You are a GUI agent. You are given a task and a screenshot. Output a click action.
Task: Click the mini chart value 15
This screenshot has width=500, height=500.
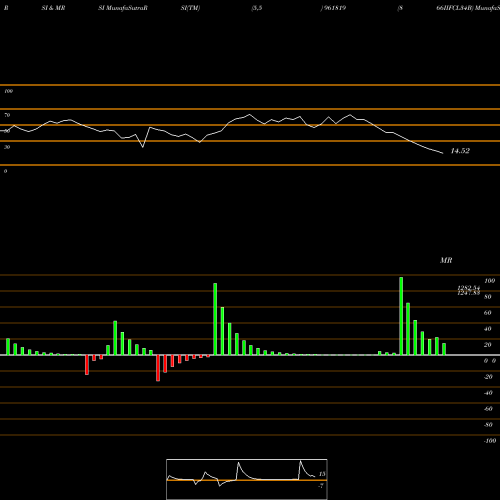point(322,474)
